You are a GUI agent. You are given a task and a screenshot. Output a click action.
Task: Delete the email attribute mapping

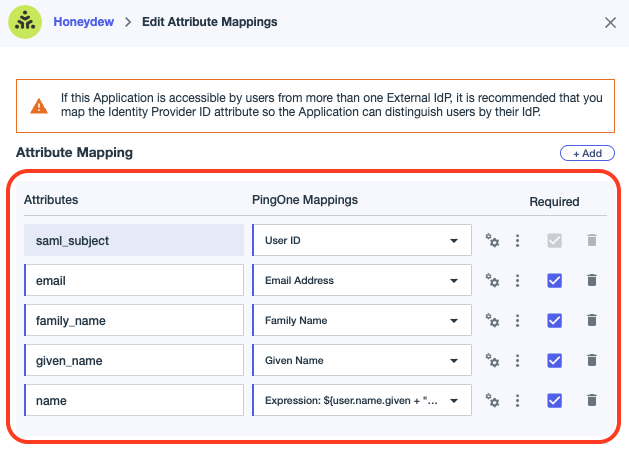pos(592,280)
